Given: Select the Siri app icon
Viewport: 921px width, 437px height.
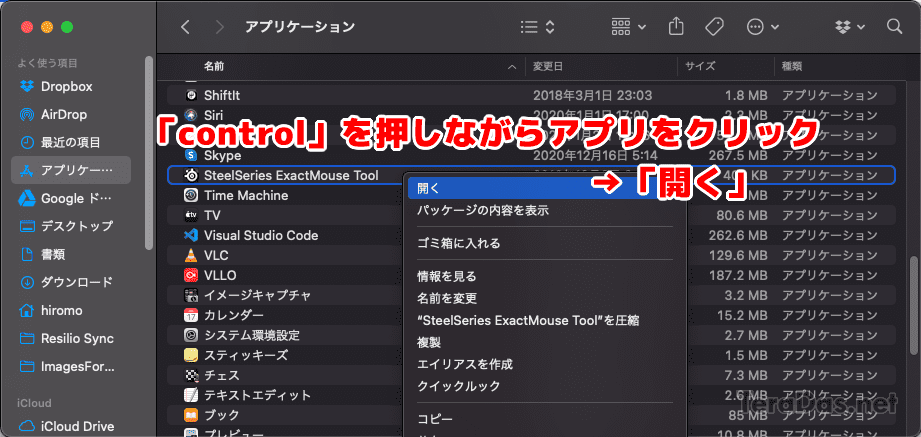Looking at the screenshot, I should [x=191, y=115].
